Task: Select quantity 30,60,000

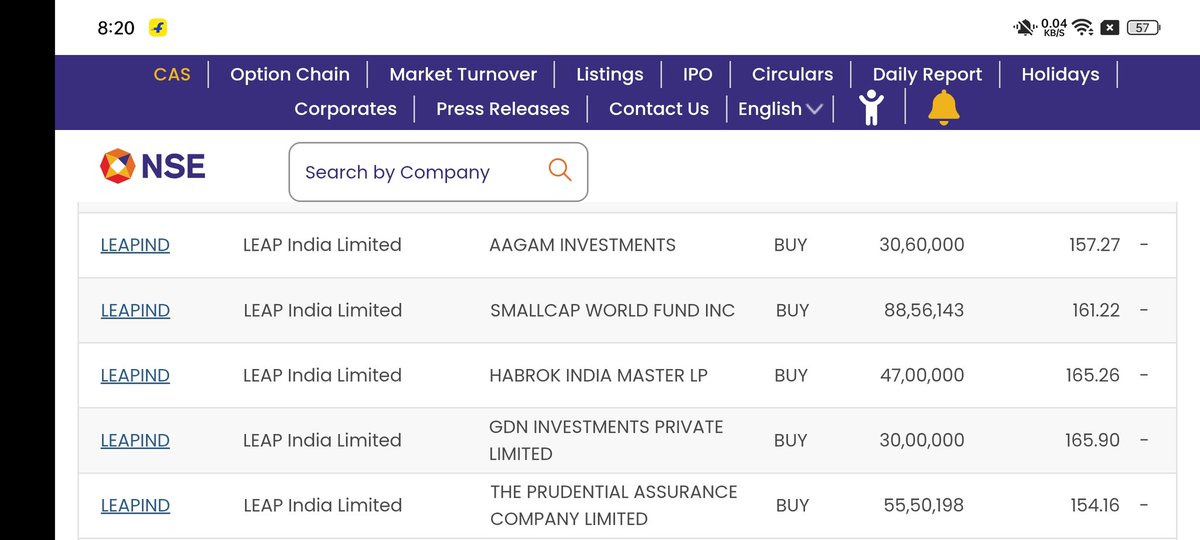Action: (x=922, y=245)
